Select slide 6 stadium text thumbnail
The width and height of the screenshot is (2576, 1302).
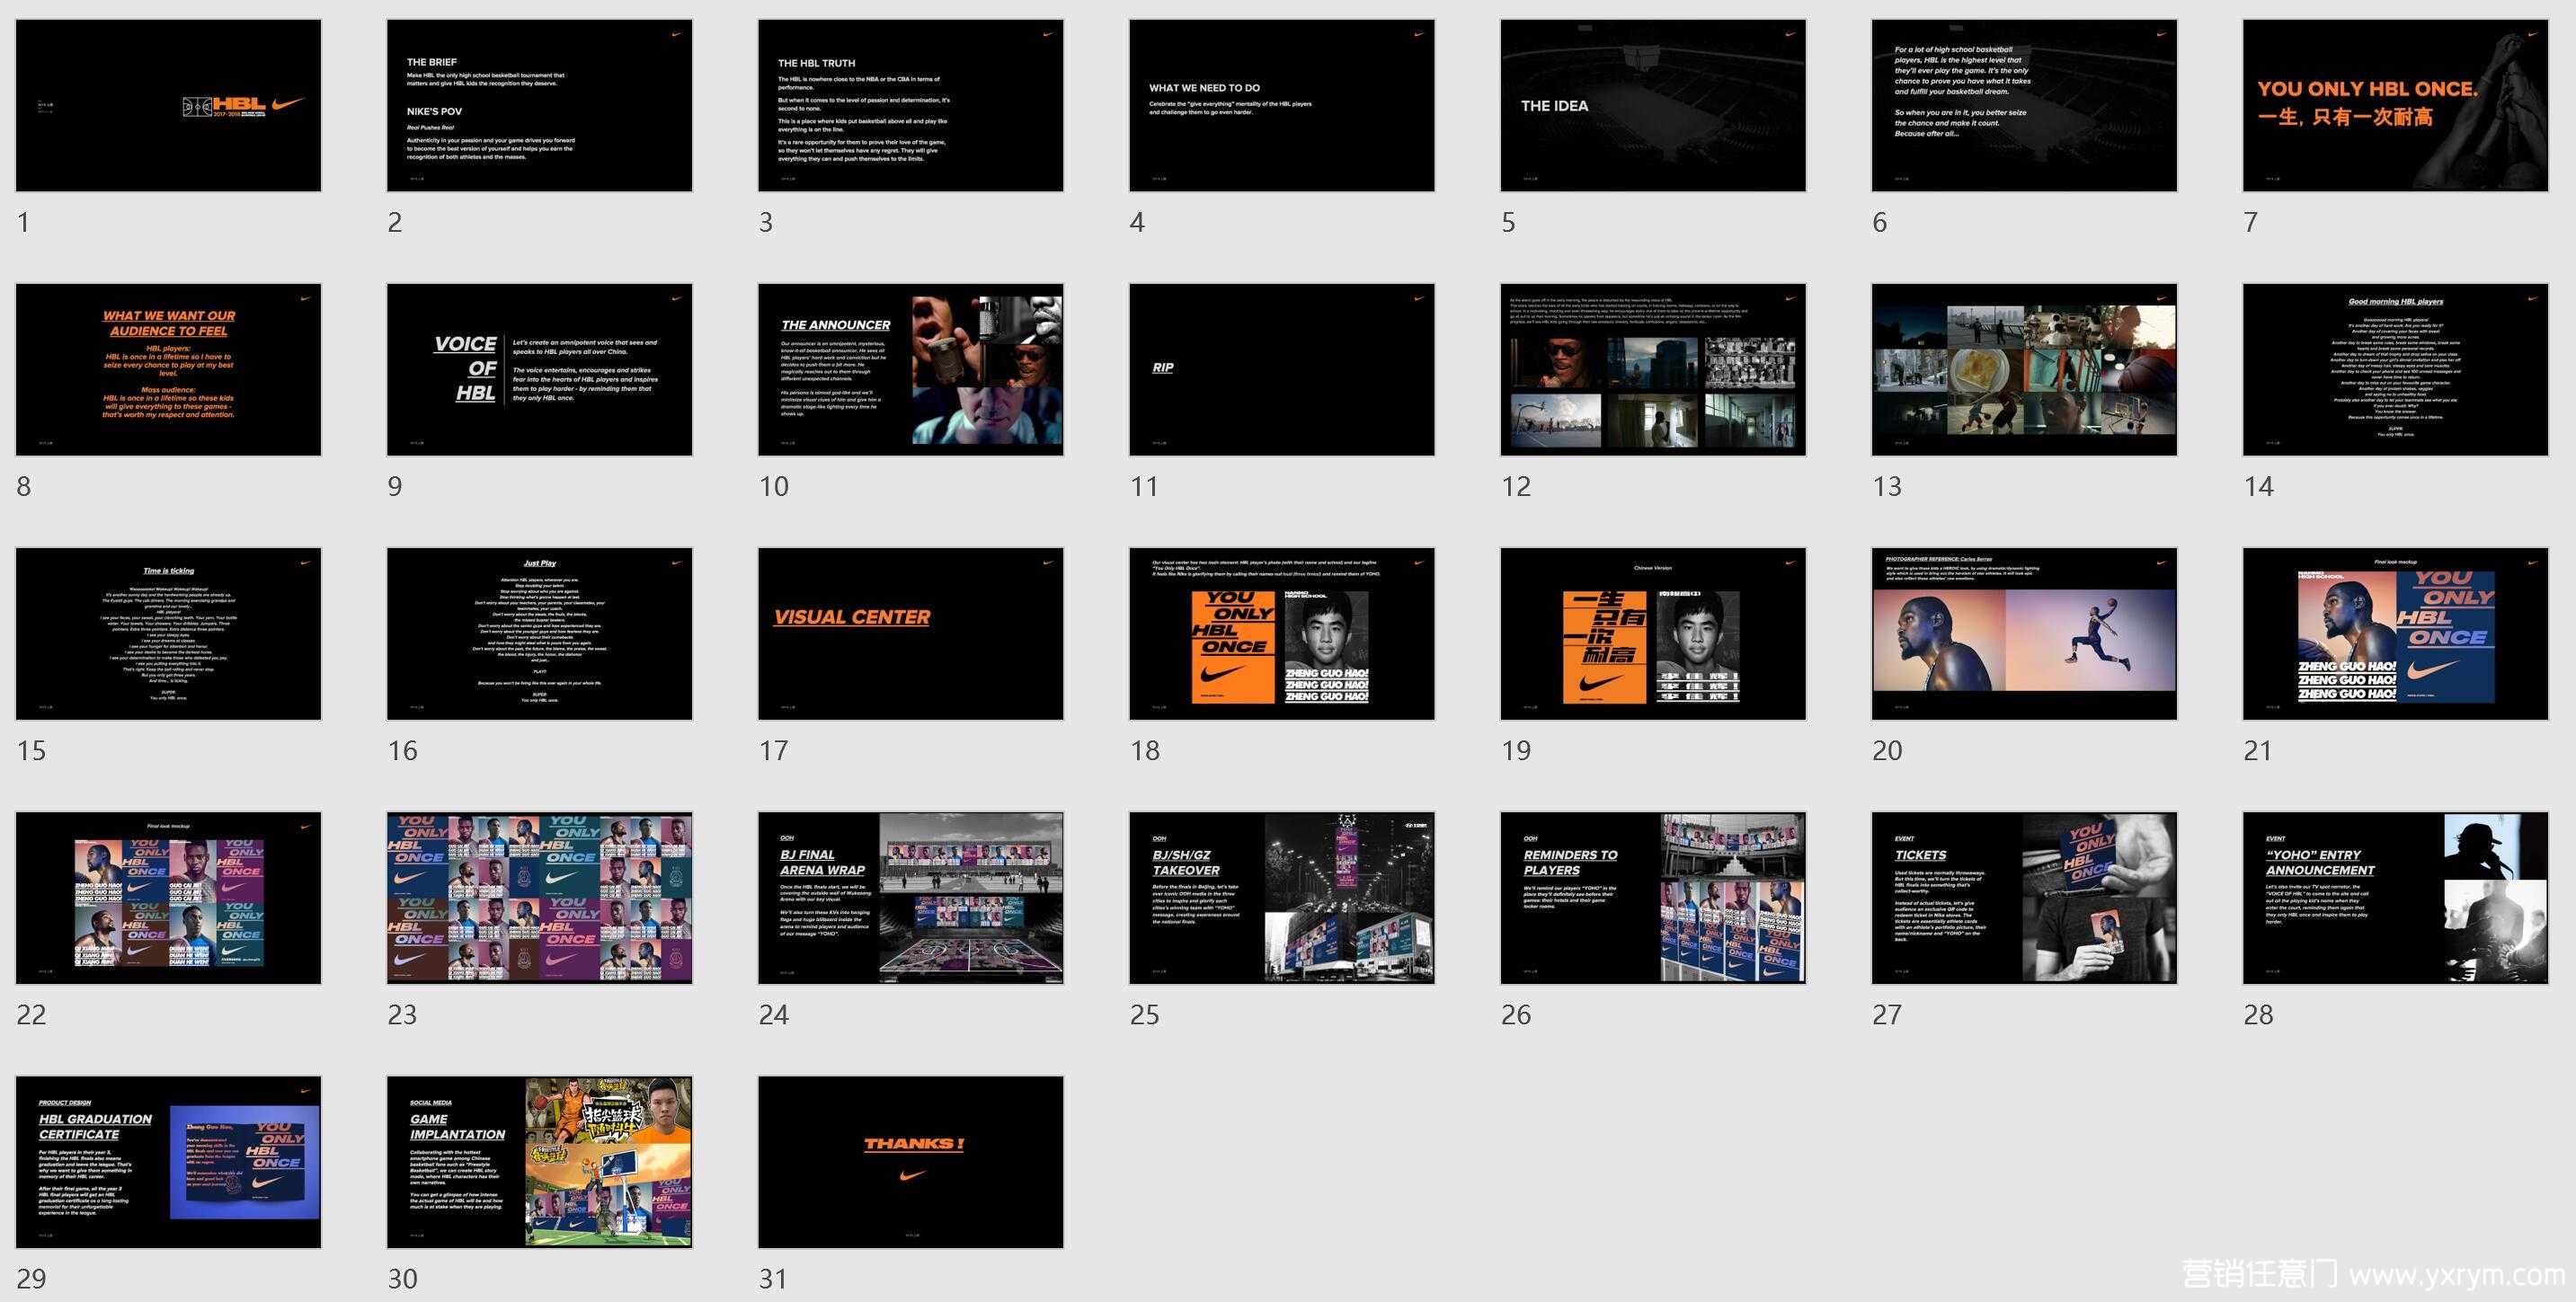tap(2024, 105)
